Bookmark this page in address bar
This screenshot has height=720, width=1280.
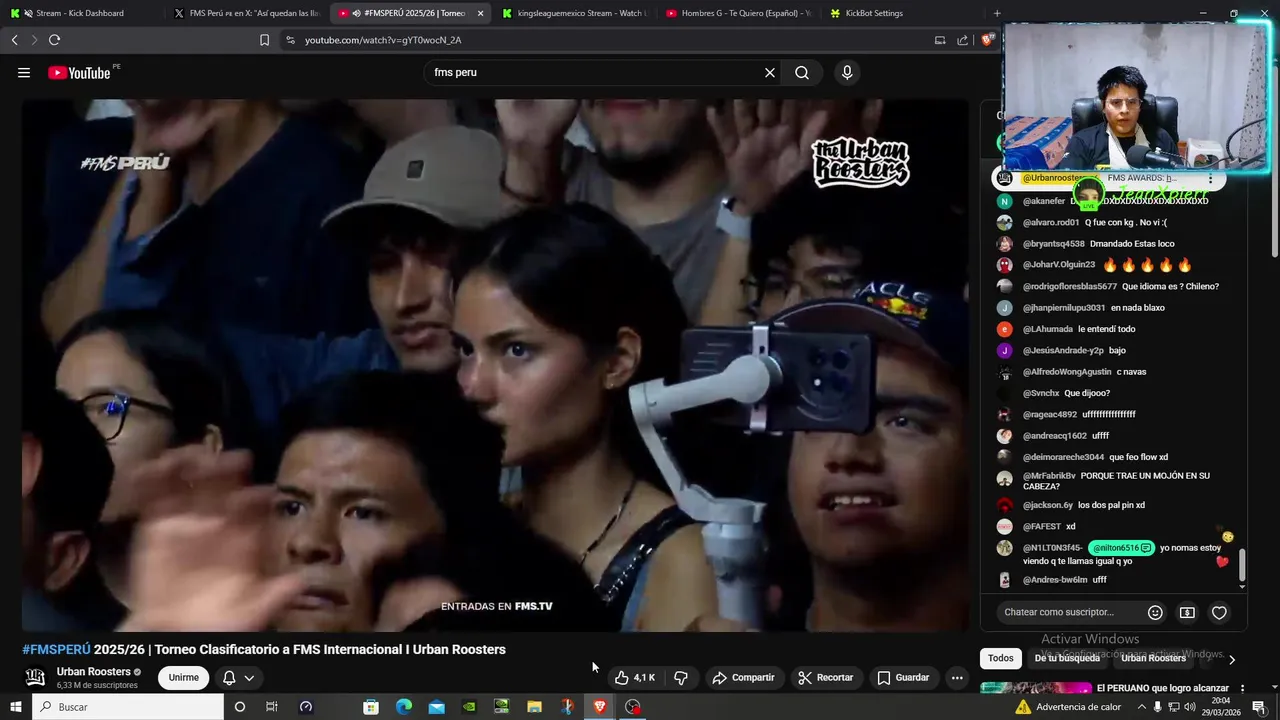[x=264, y=40]
